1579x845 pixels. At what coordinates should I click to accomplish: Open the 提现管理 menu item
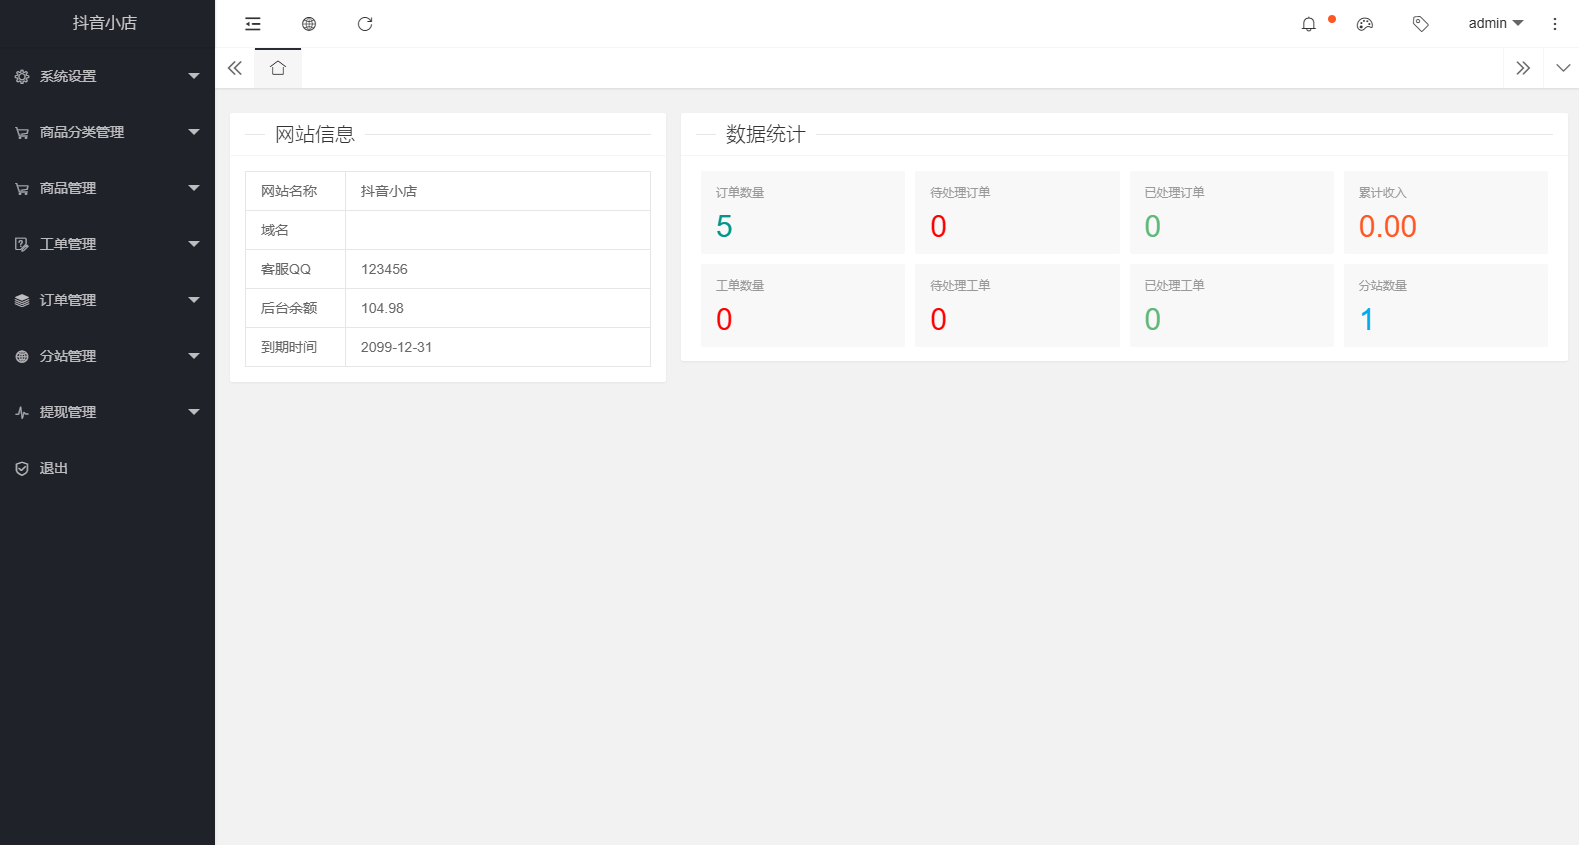pyautogui.click(x=107, y=412)
